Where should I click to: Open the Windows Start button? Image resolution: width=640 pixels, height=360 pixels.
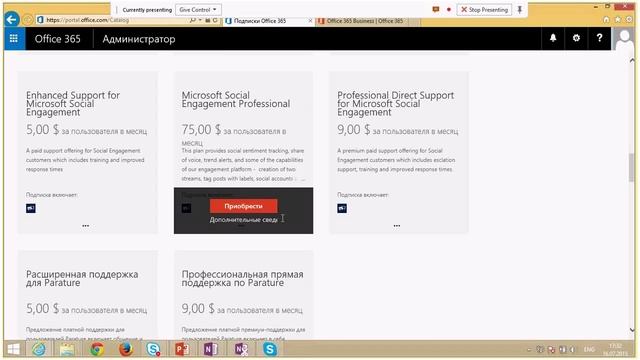[13, 349]
